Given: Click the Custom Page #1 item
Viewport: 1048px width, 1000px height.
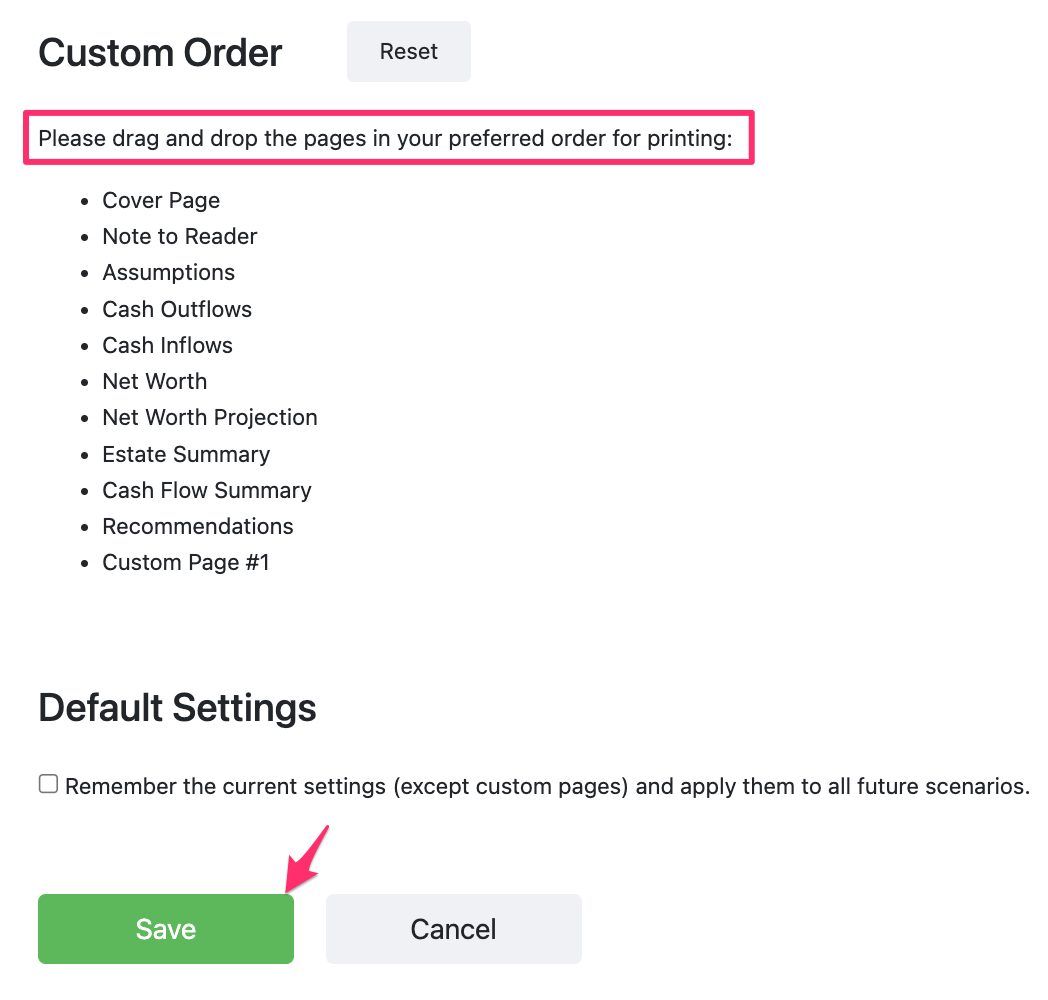Looking at the screenshot, I should 186,563.
